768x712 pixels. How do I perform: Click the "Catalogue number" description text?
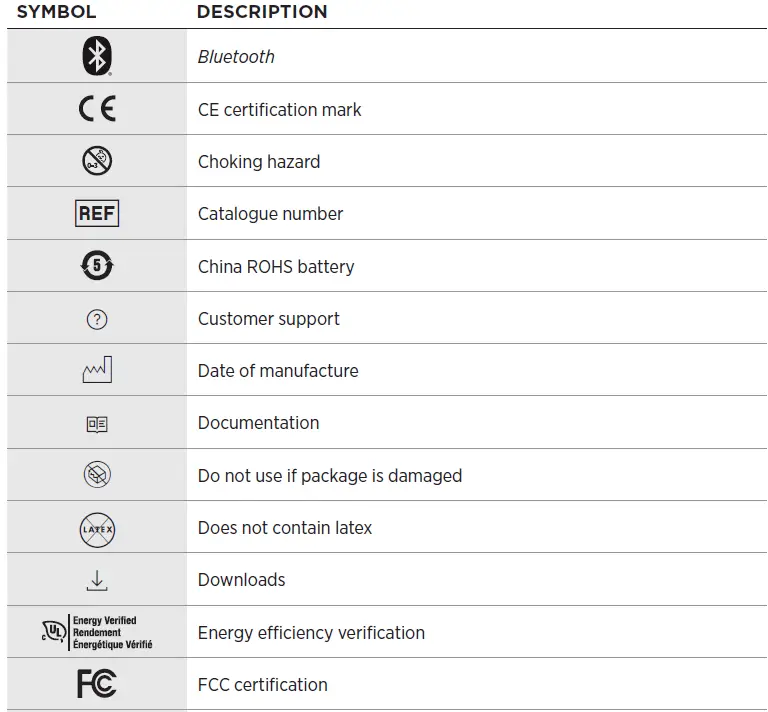click(270, 214)
